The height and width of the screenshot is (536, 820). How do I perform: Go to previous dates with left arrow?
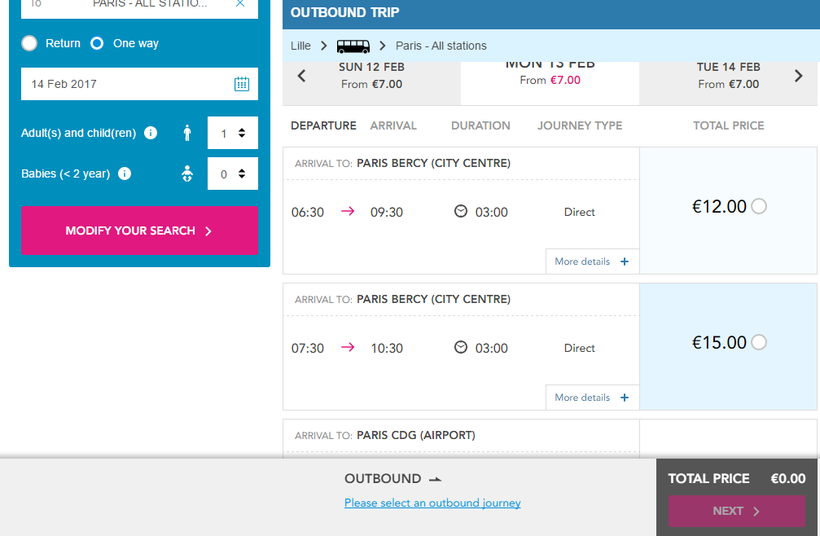click(x=302, y=76)
